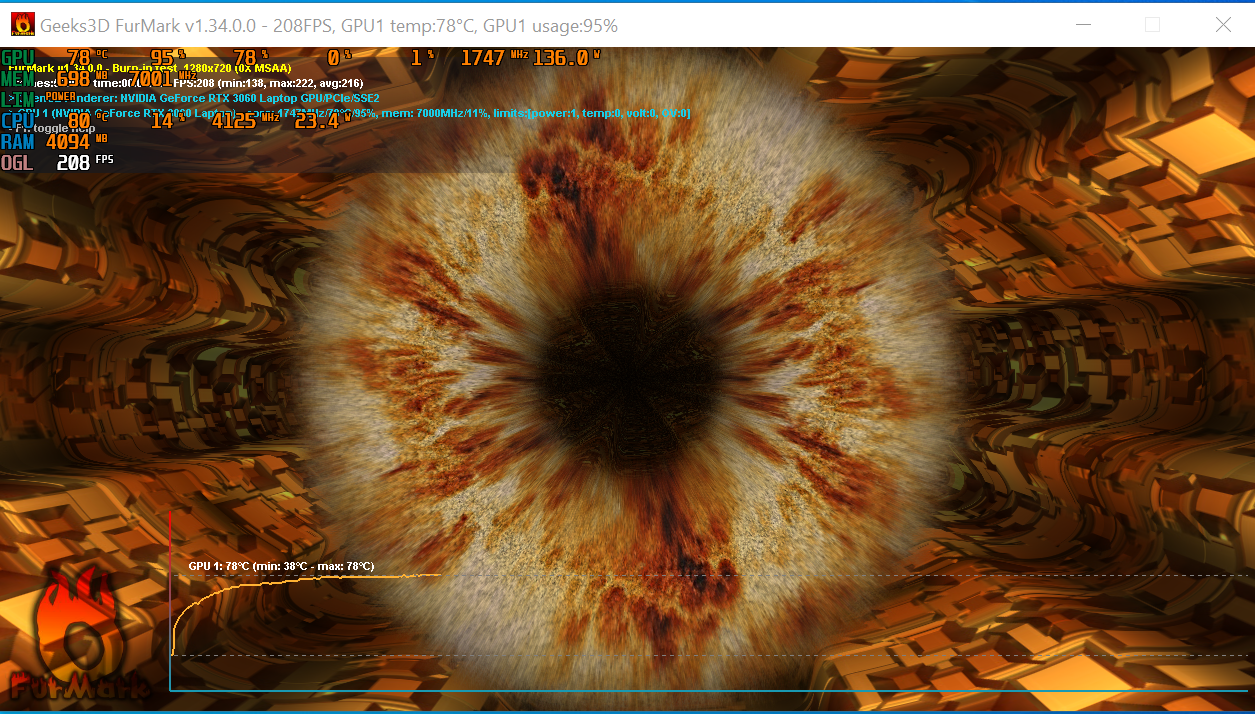Click the "4125 MHz" CPU clock value

(246, 121)
